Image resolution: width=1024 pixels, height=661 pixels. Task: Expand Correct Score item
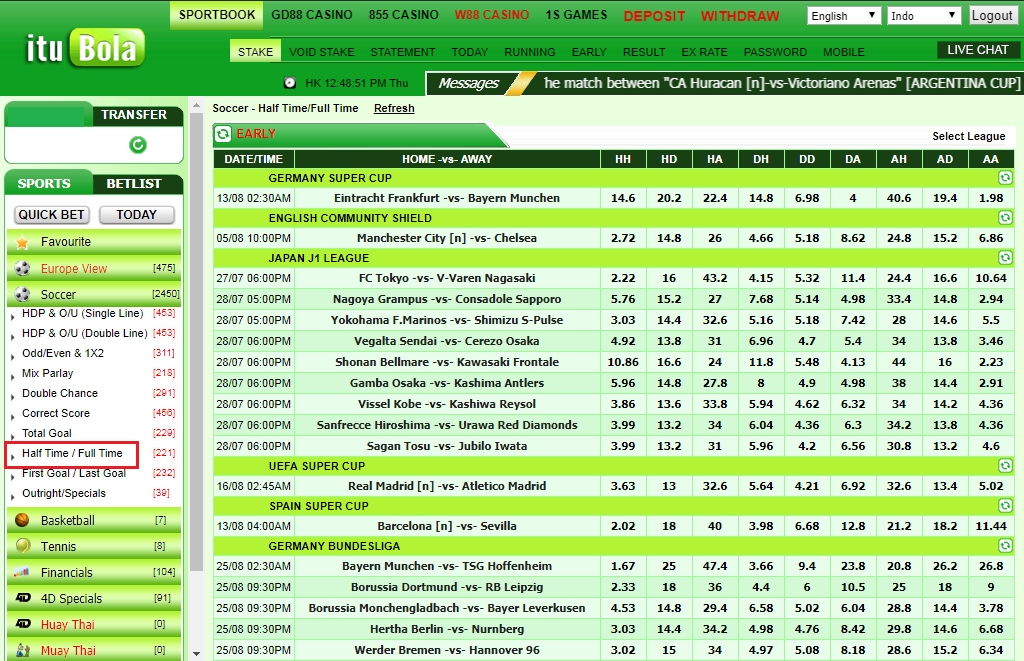[56, 413]
